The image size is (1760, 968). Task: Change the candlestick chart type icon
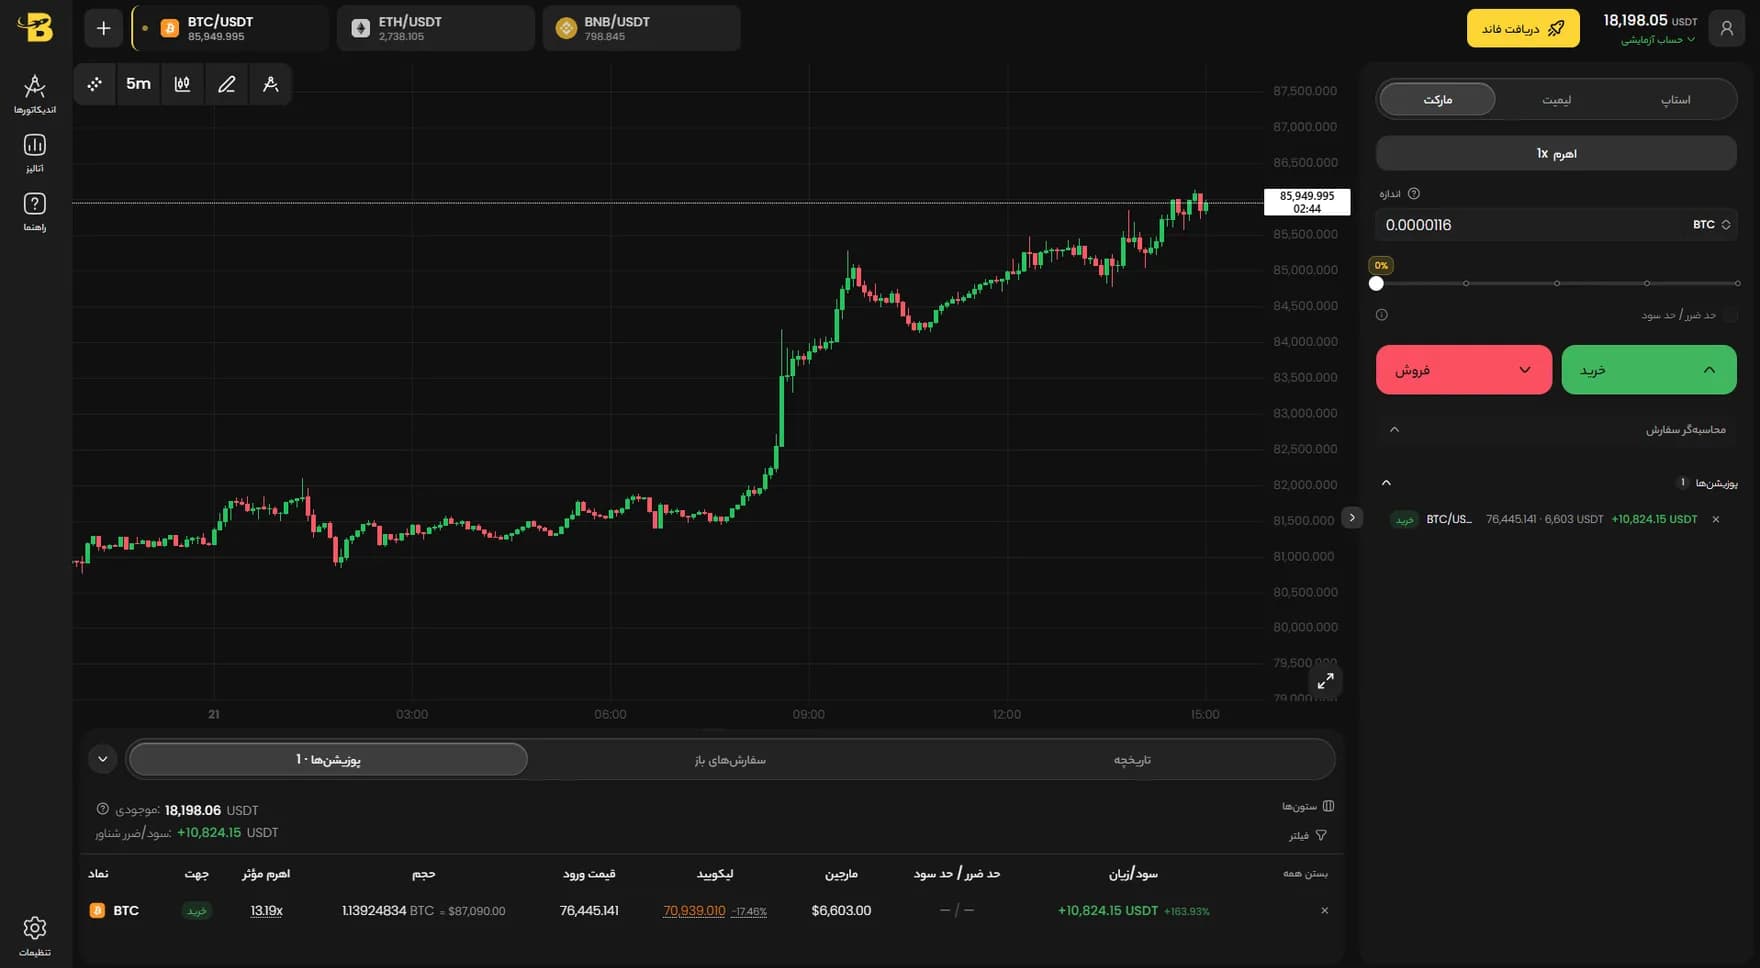[182, 84]
